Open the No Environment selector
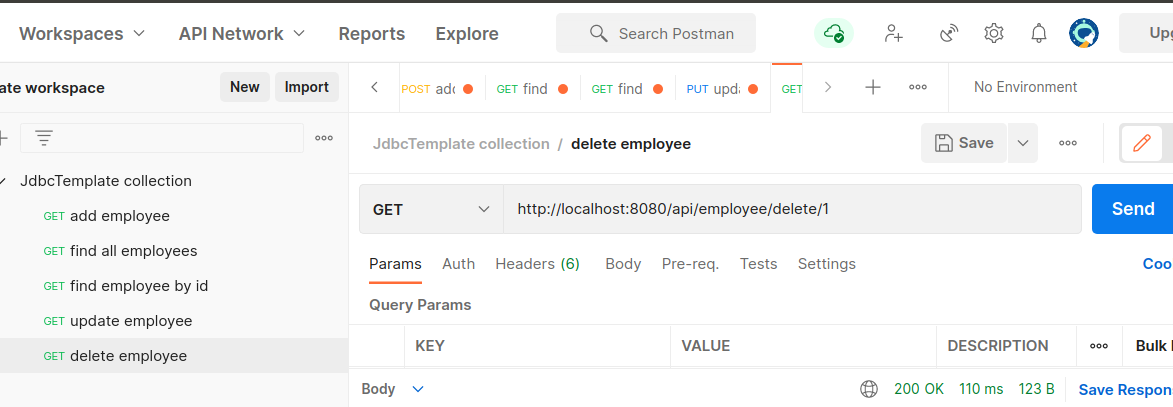Viewport: 1173px width, 407px height. tap(1025, 88)
